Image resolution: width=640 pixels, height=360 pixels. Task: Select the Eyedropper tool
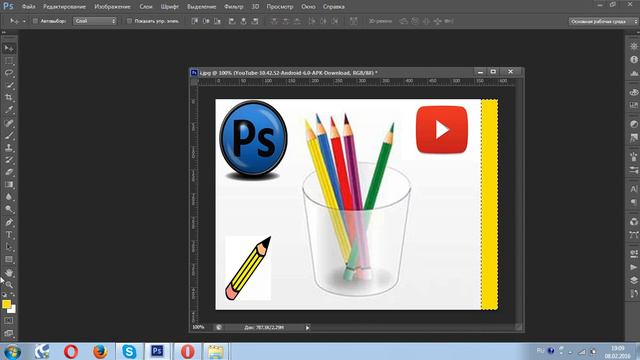(x=9, y=110)
